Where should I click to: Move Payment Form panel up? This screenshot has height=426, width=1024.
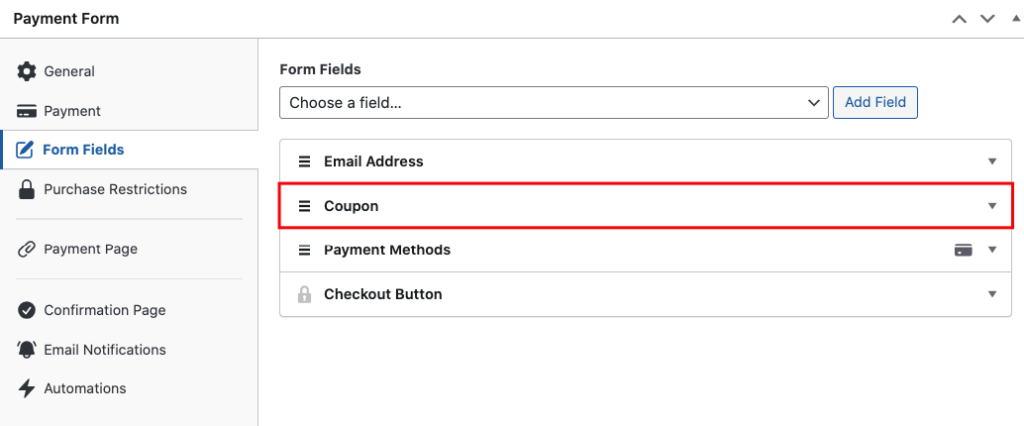click(959, 19)
